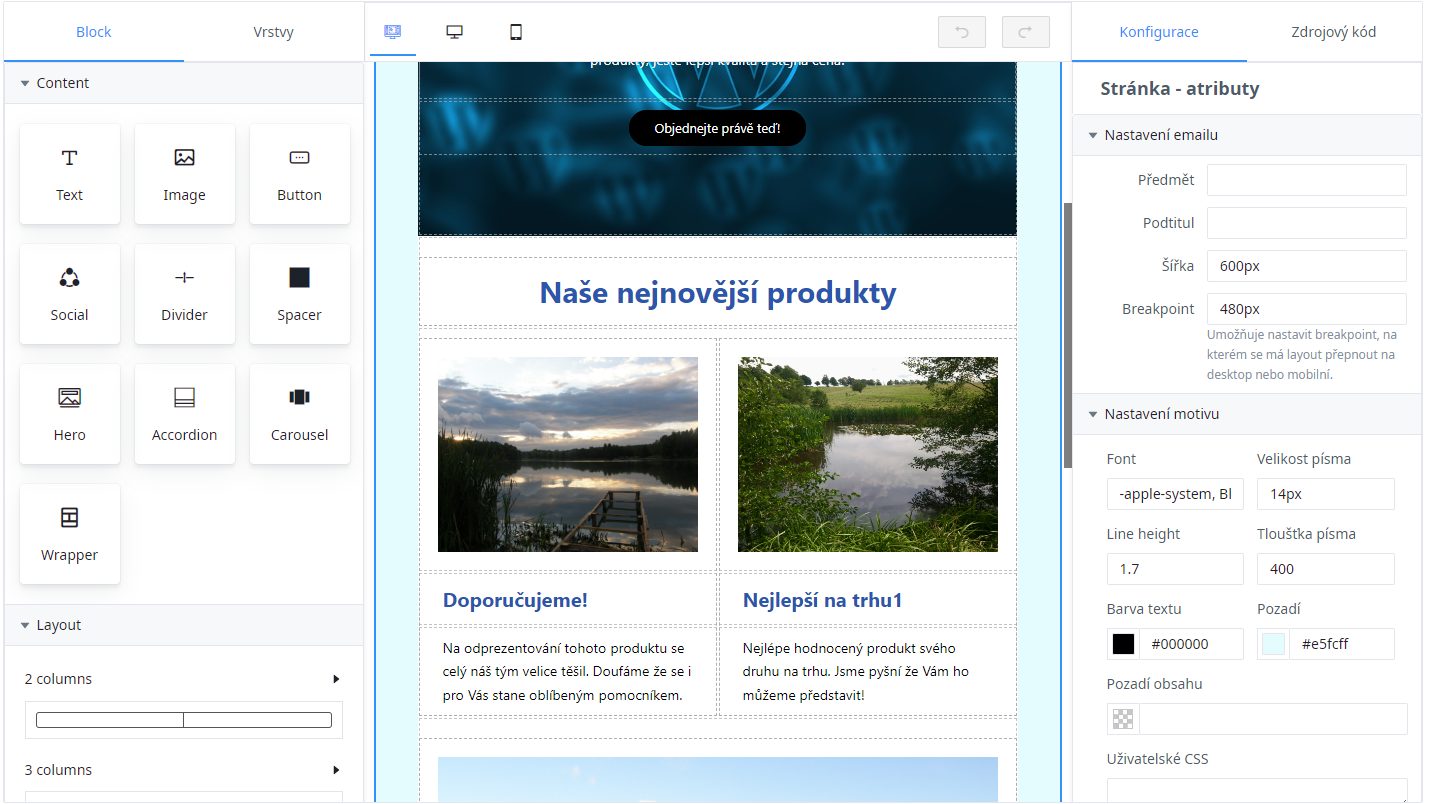Click the Uživatelské CSS text area

(1257, 790)
